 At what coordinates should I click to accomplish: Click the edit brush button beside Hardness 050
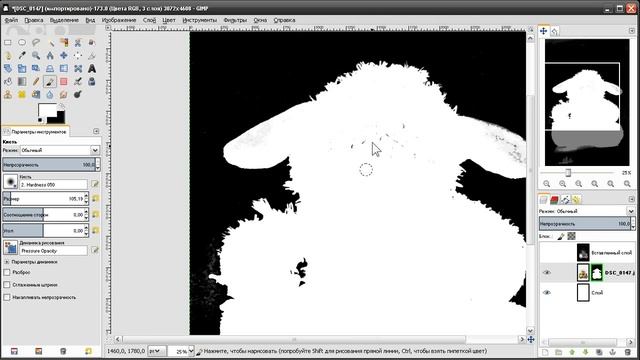95,184
